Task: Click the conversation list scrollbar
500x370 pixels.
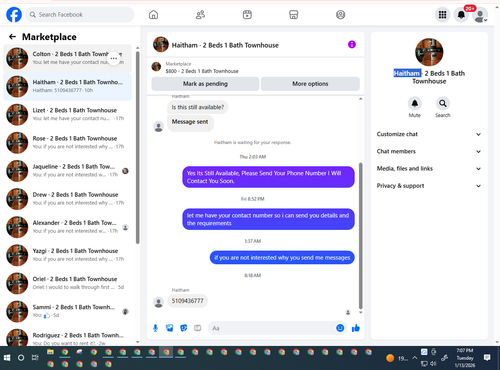Action: [x=137, y=148]
